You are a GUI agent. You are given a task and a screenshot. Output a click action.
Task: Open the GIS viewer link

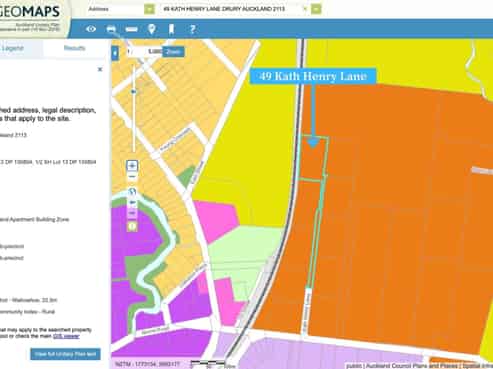(x=66, y=336)
